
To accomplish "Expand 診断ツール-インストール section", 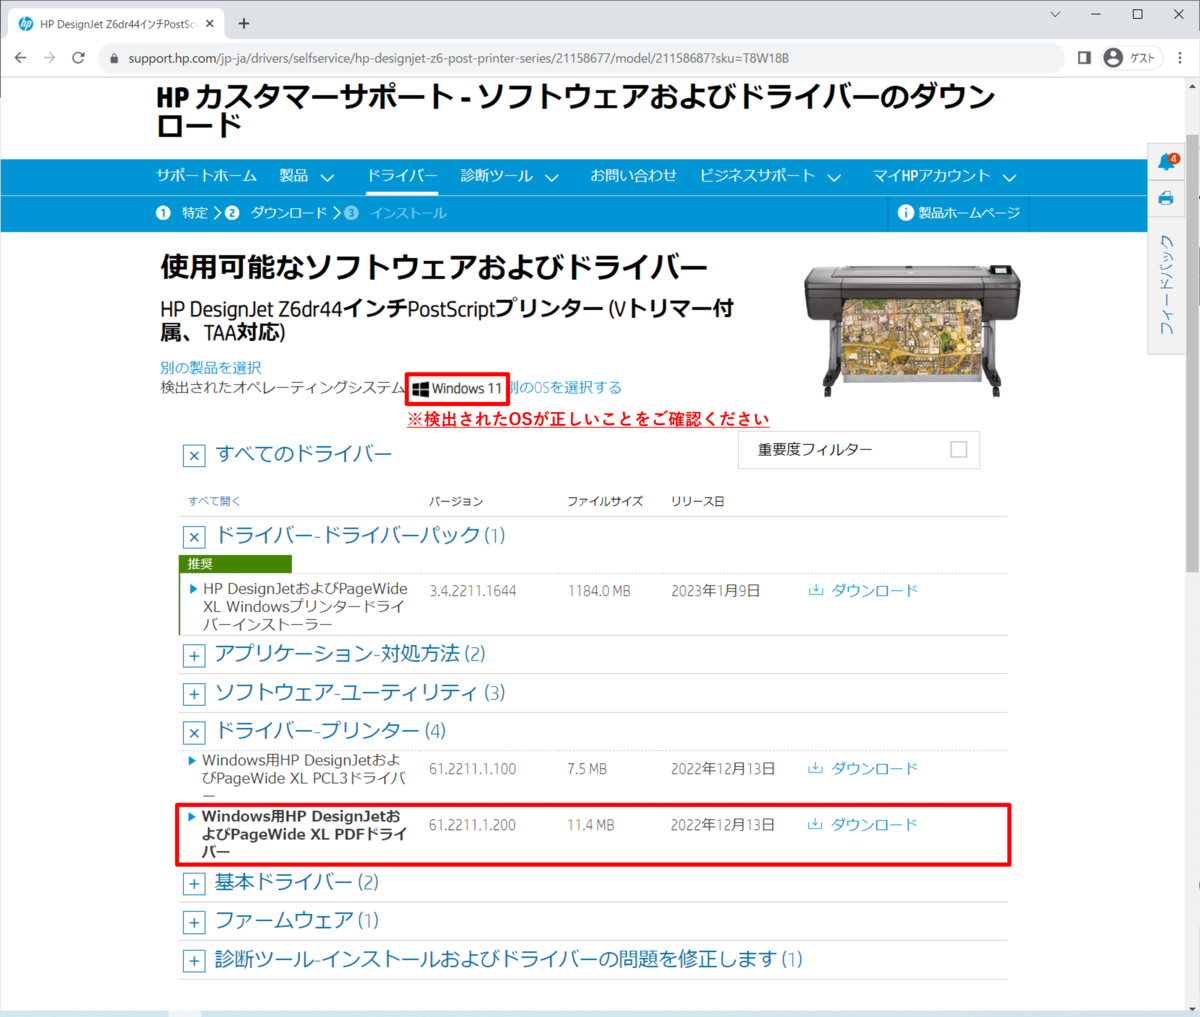I will pos(194,961).
